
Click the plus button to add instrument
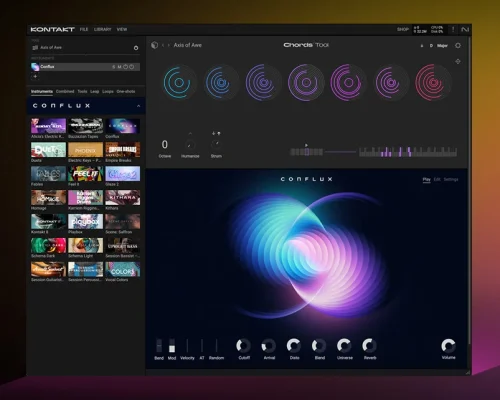click(35, 77)
